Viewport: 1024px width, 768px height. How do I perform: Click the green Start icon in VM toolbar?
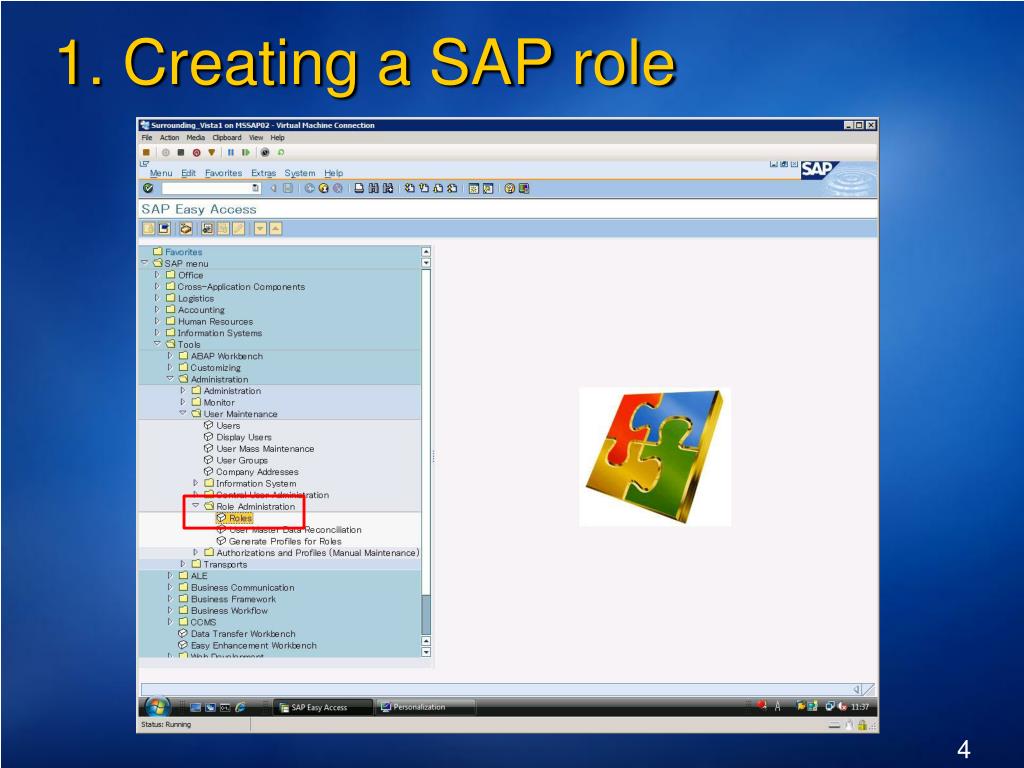coord(246,152)
